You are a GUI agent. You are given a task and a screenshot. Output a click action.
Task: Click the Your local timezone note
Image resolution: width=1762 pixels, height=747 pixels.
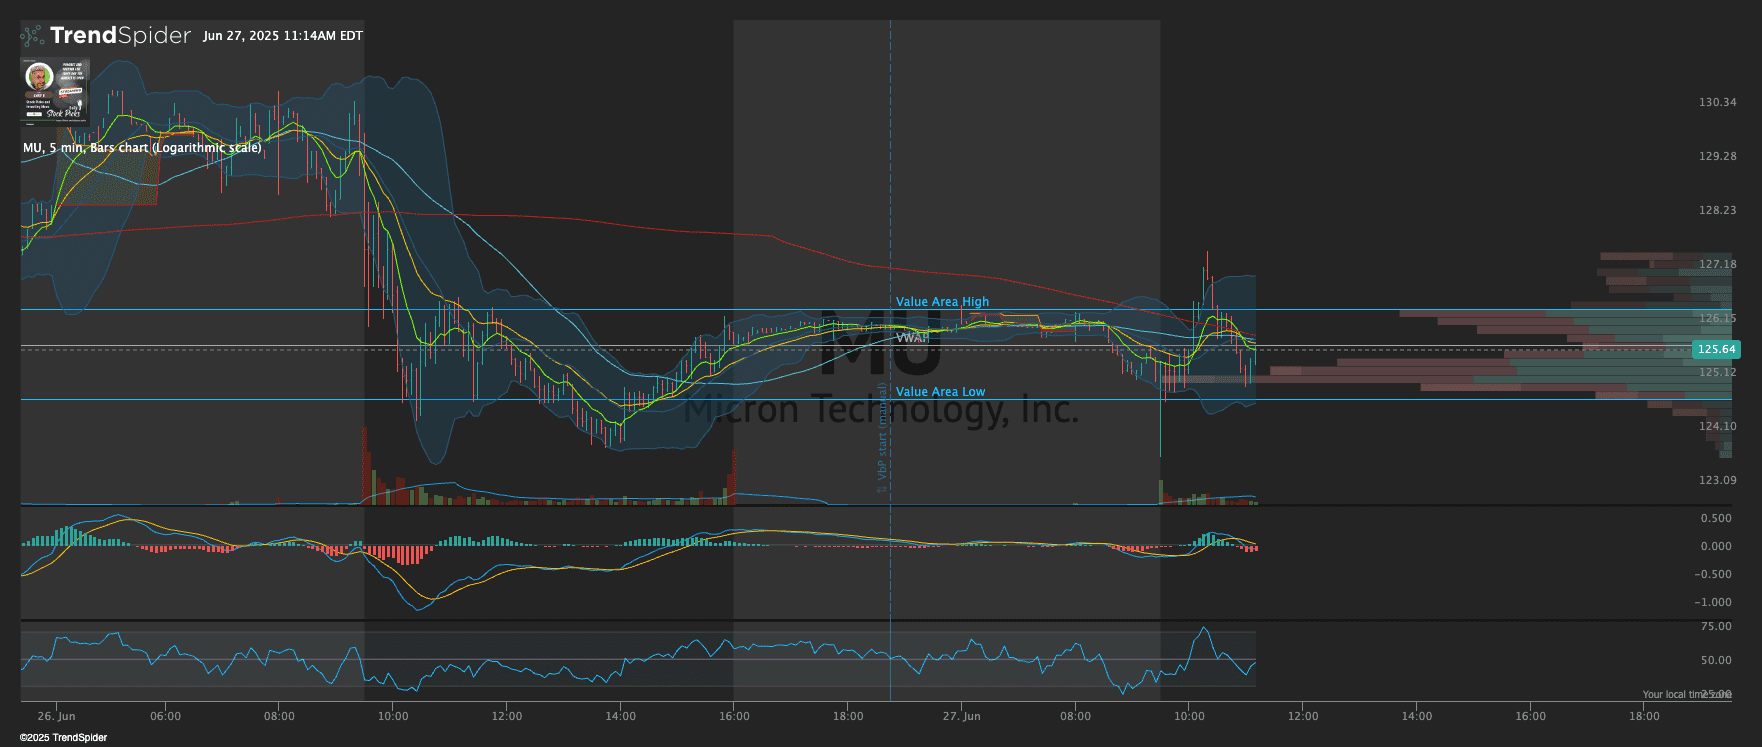1686,694
